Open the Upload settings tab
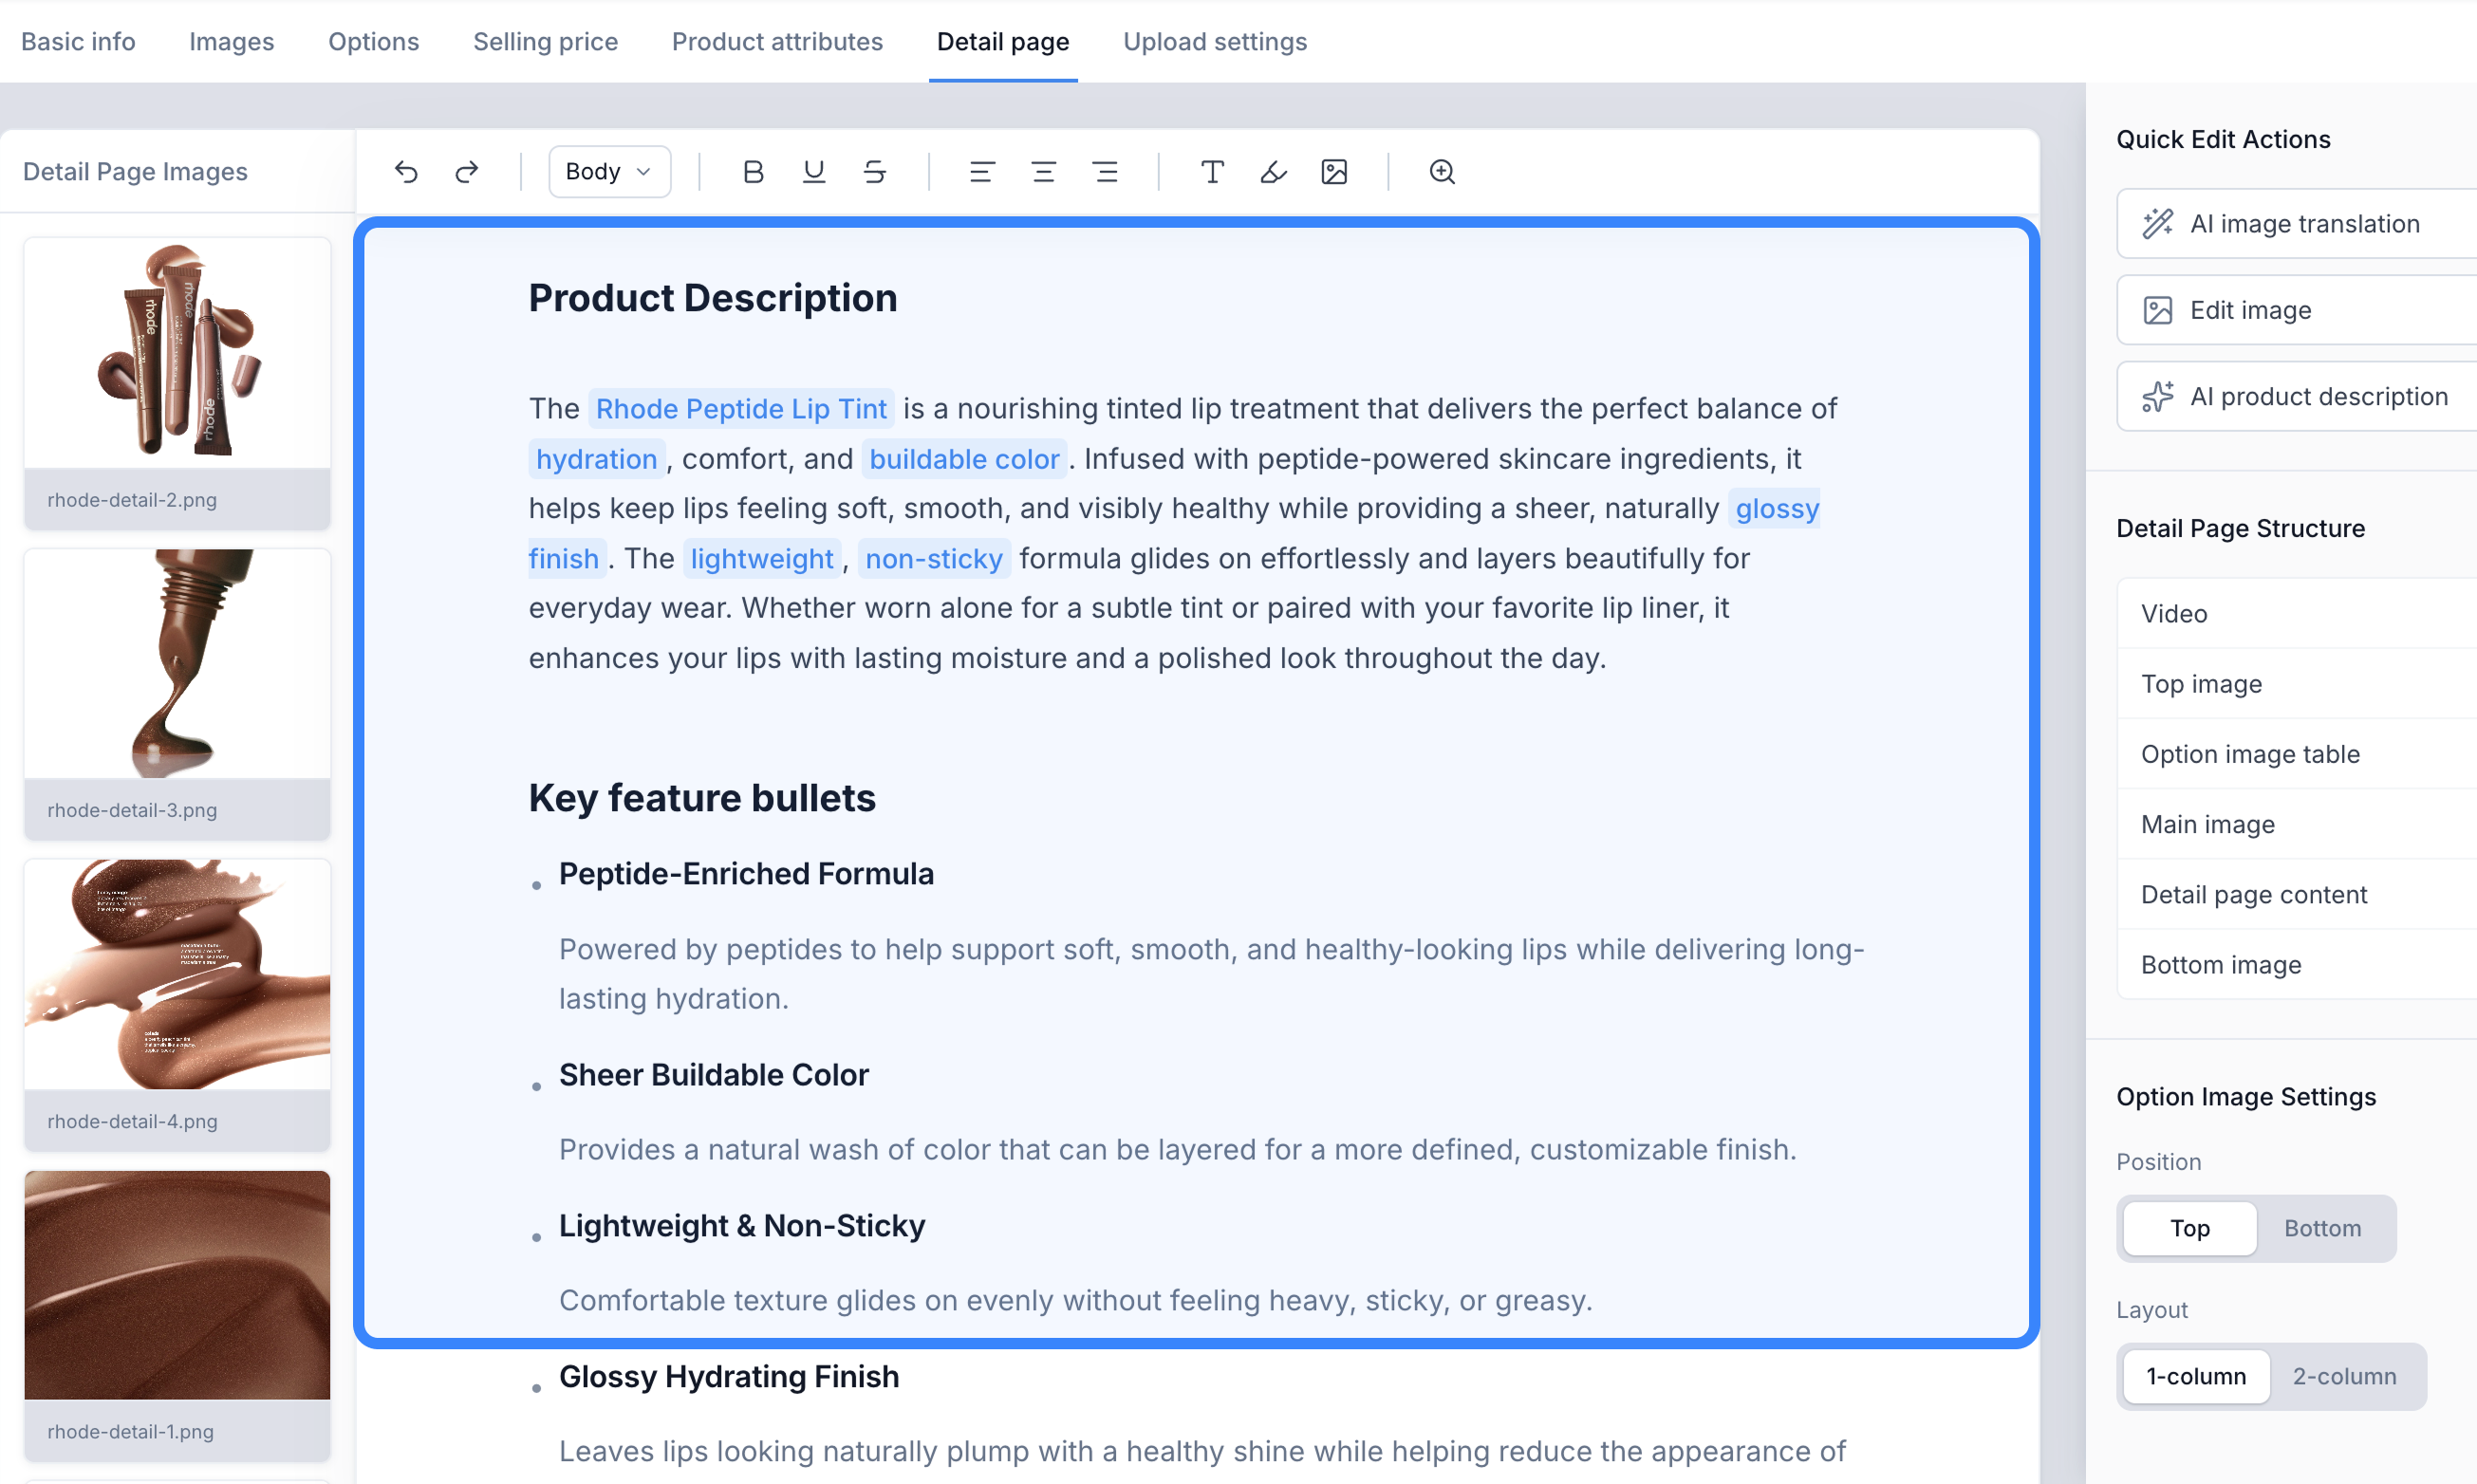Image resolution: width=2477 pixels, height=1484 pixels. point(1215,41)
